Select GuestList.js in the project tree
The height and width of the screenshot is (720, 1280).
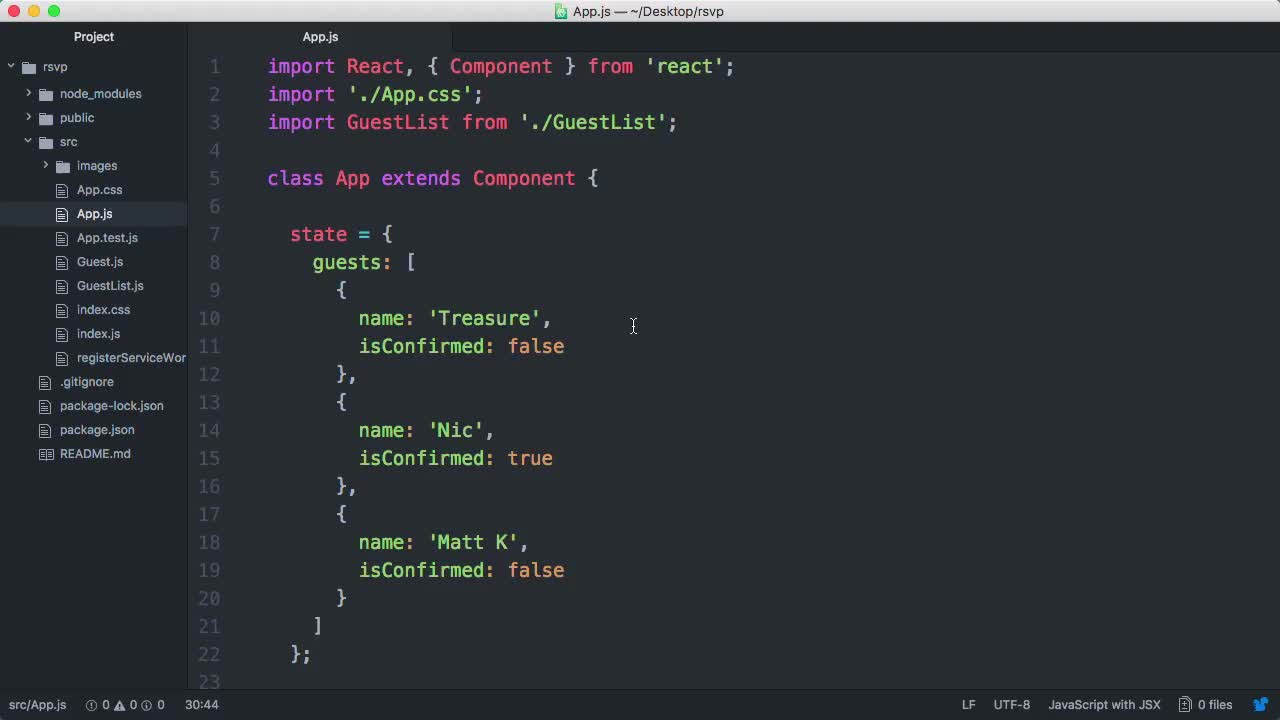[110, 286]
